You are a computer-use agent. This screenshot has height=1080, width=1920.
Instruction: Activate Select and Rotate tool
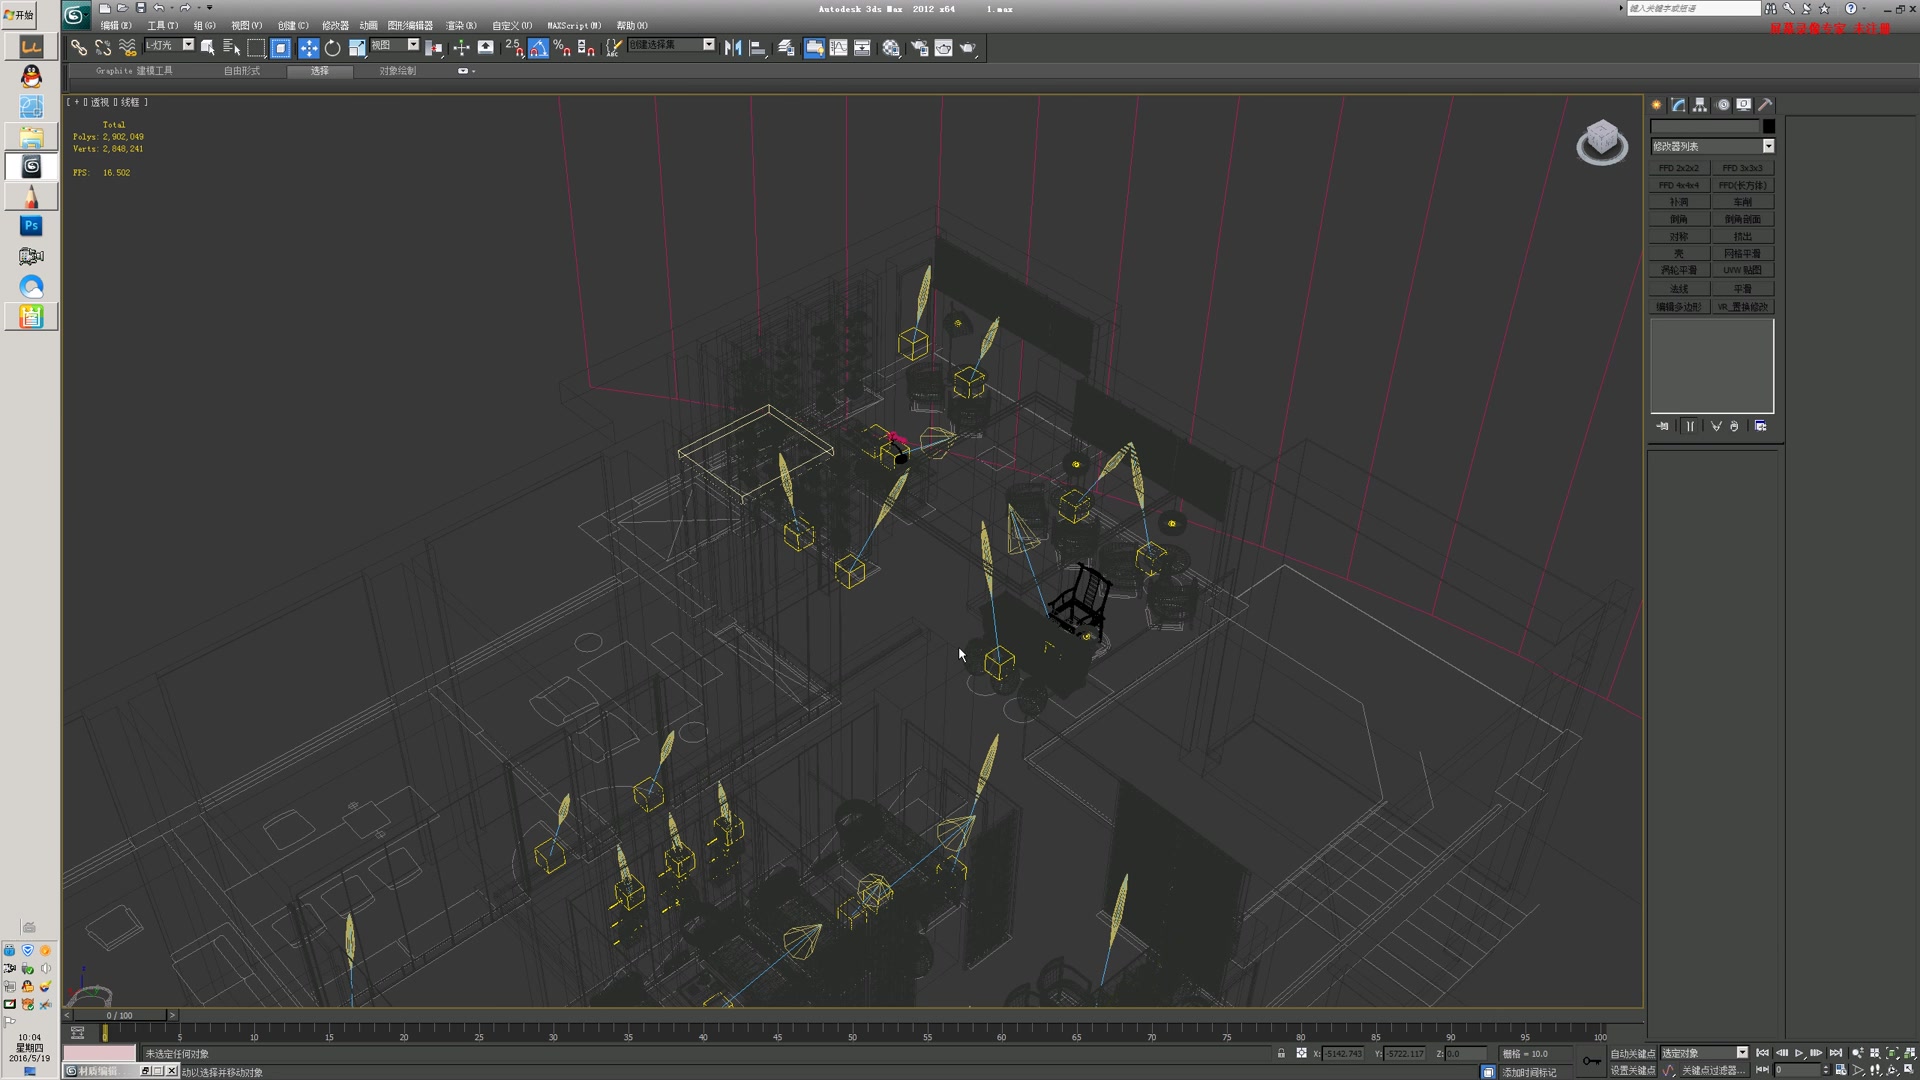point(333,47)
